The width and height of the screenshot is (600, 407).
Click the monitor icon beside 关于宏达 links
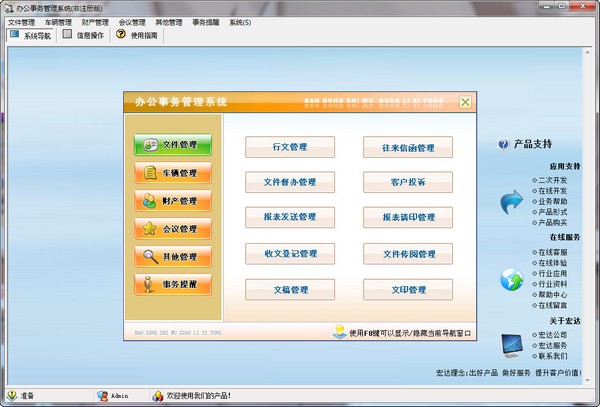click(512, 345)
